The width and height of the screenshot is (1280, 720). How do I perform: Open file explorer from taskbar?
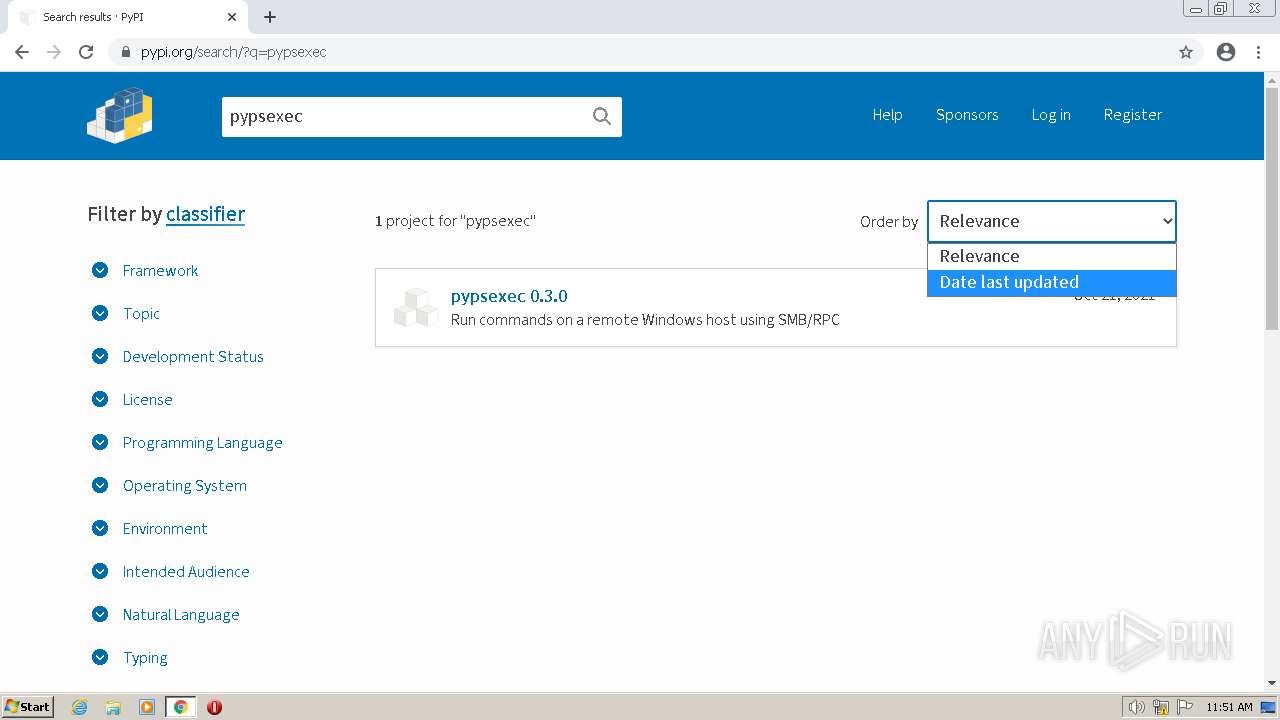tap(113, 707)
